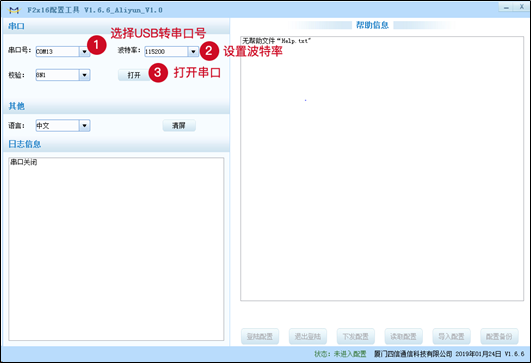531x363 pixels.
Task: Click the 波特率 label
Action: tap(129, 50)
